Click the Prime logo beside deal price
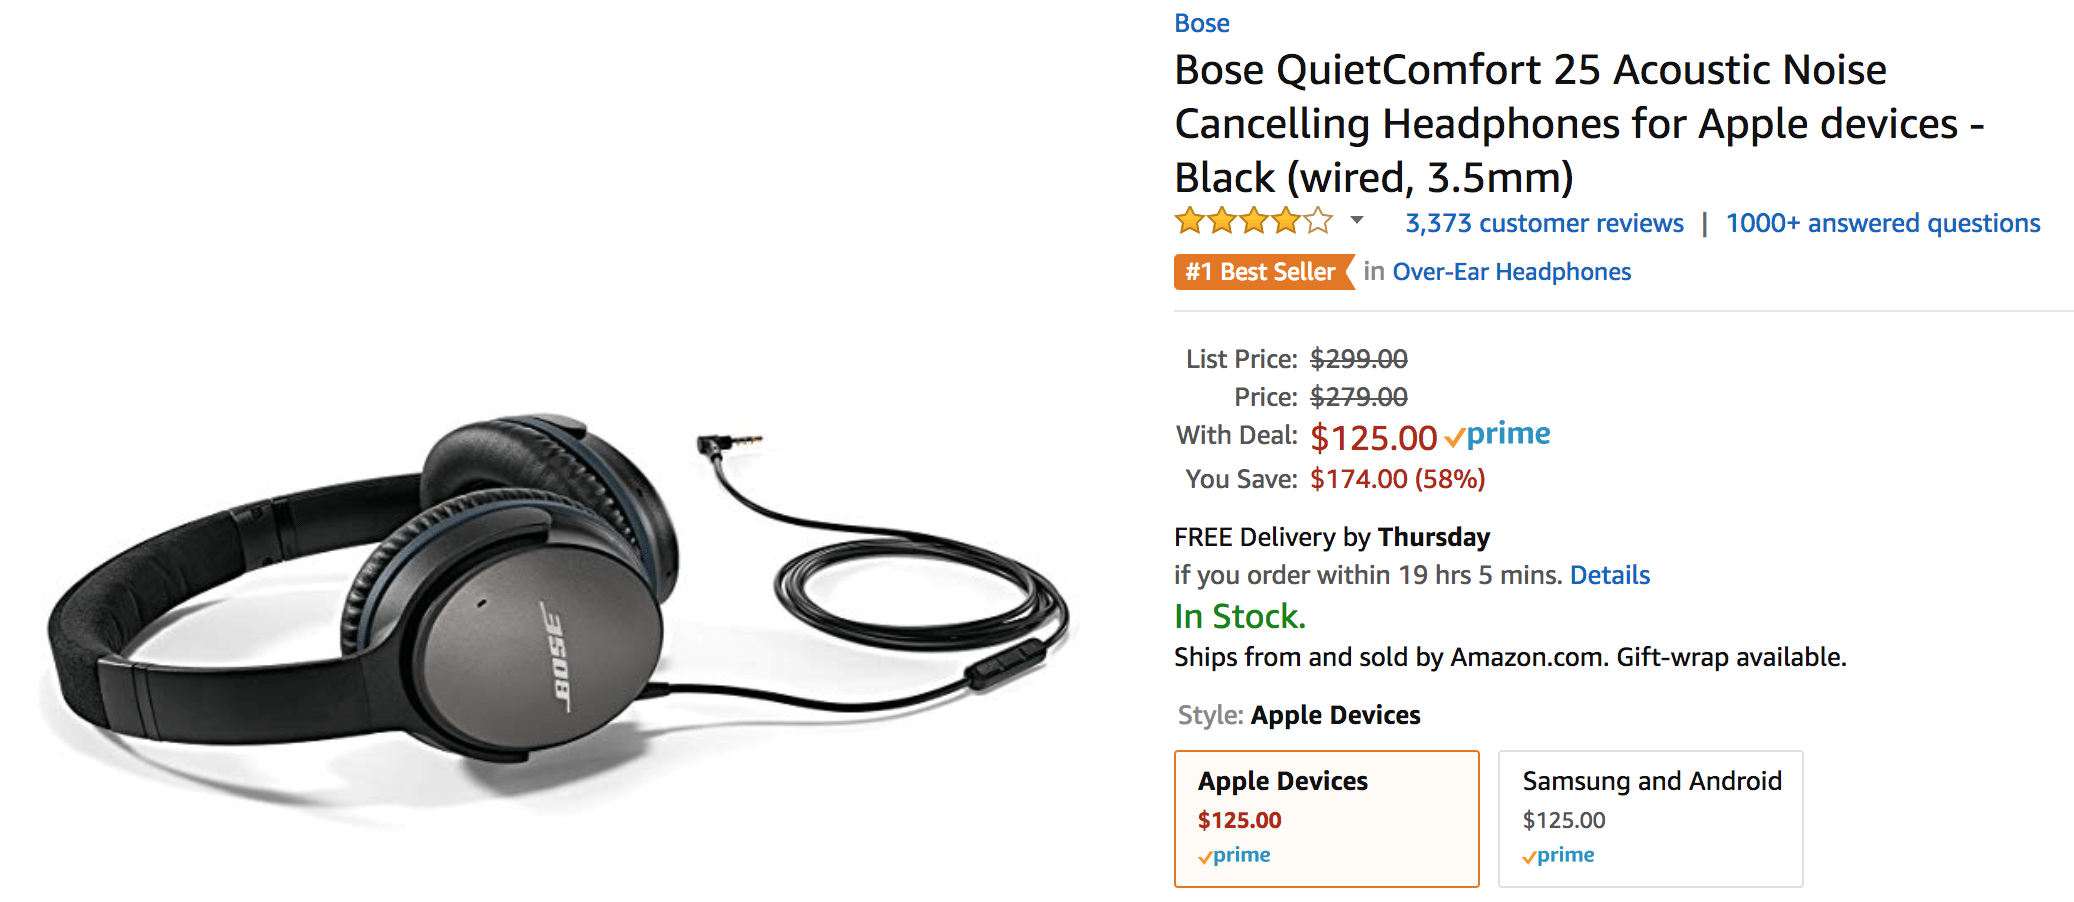The height and width of the screenshot is (902, 2074). (1498, 435)
